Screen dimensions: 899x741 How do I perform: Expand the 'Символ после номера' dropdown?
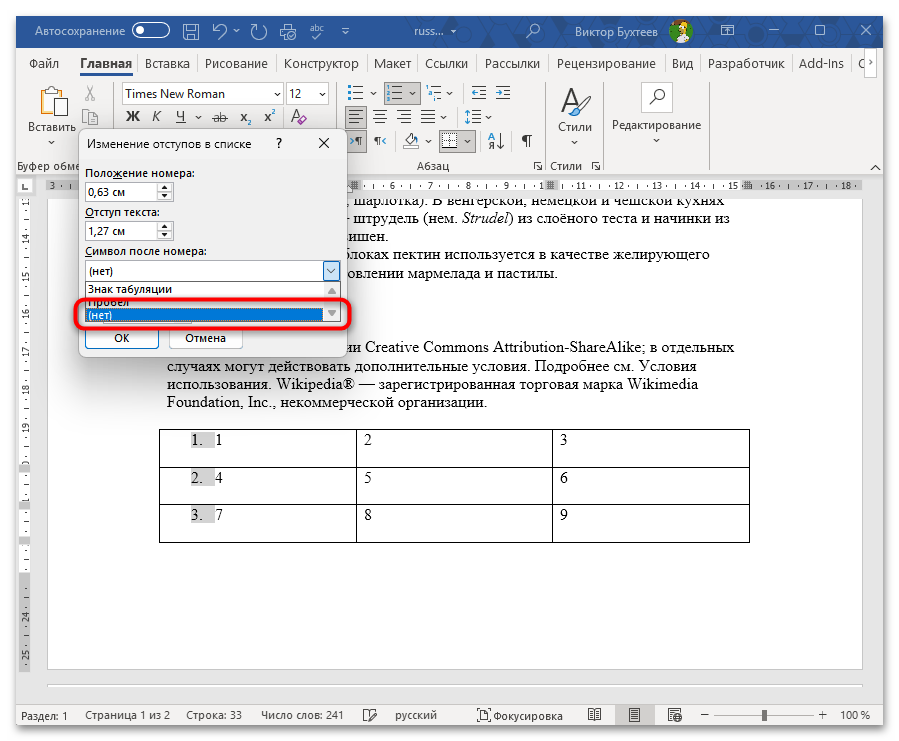point(331,271)
